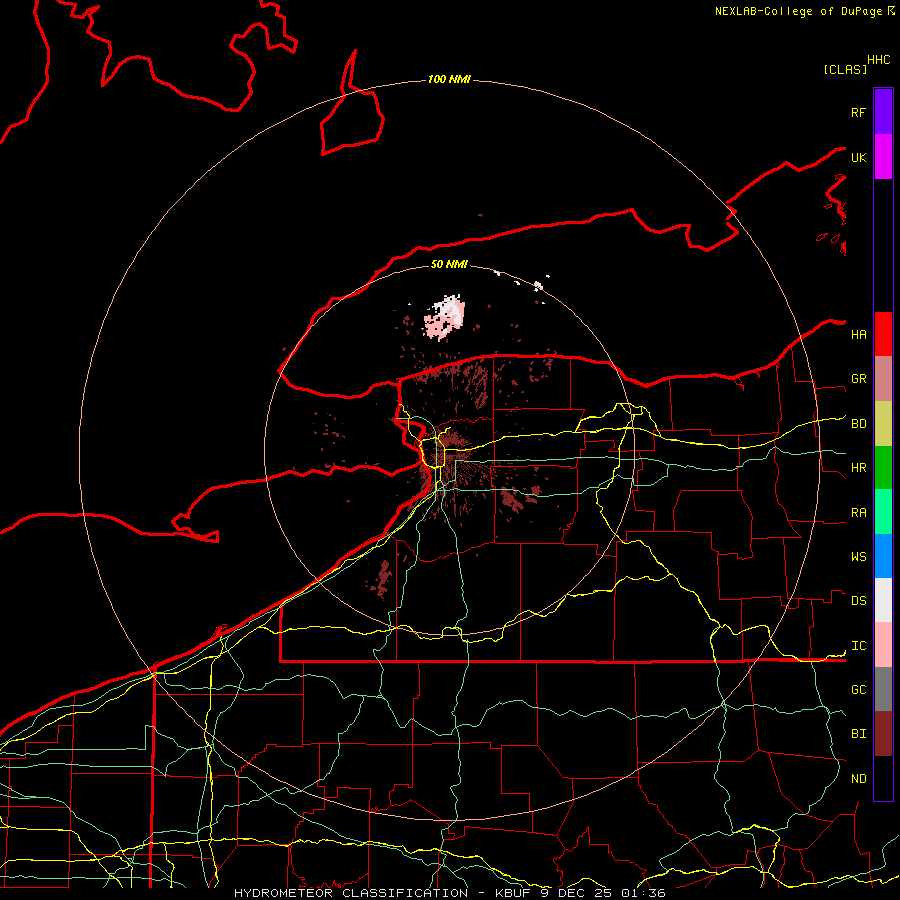Click the IC pink legend block
This screenshot has width=900, height=900.
[883, 645]
